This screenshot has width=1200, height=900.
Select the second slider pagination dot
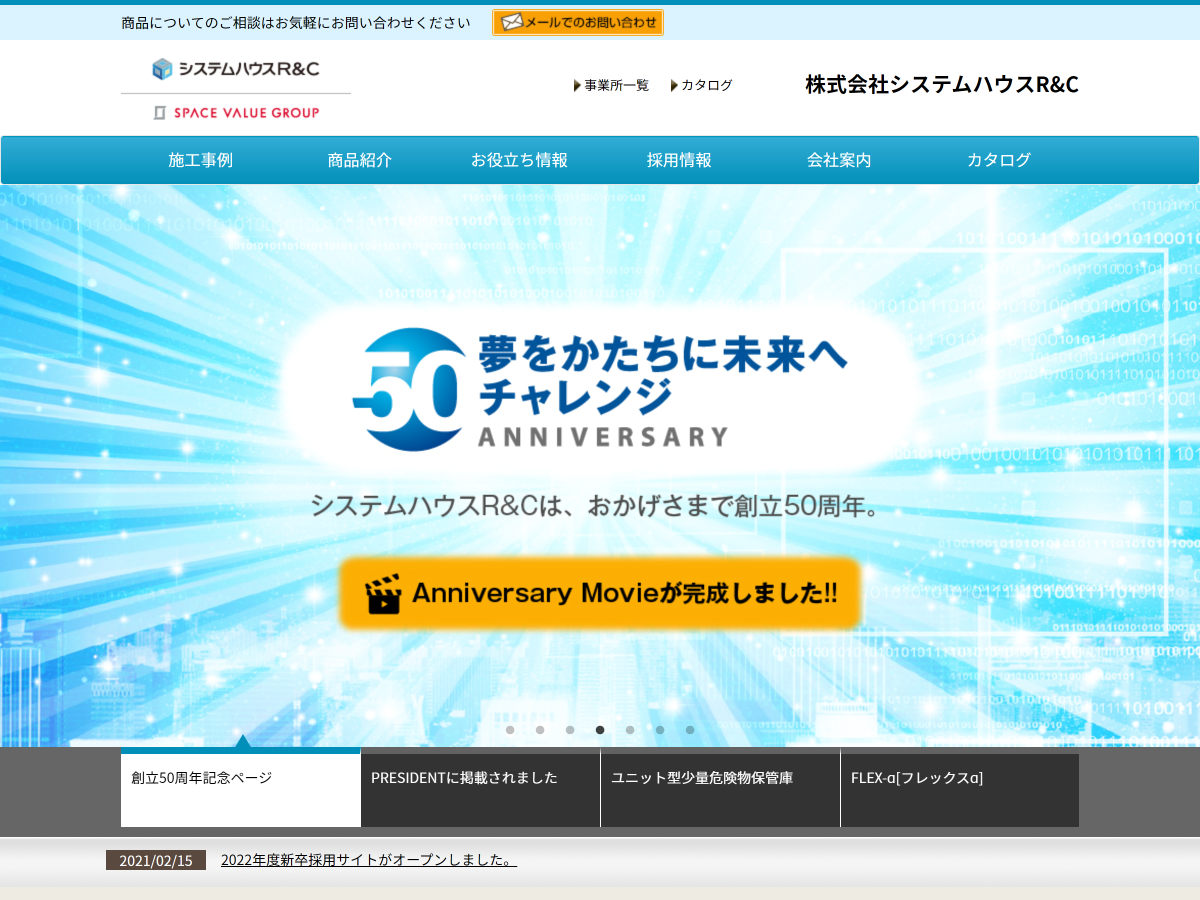[x=540, y=730]
